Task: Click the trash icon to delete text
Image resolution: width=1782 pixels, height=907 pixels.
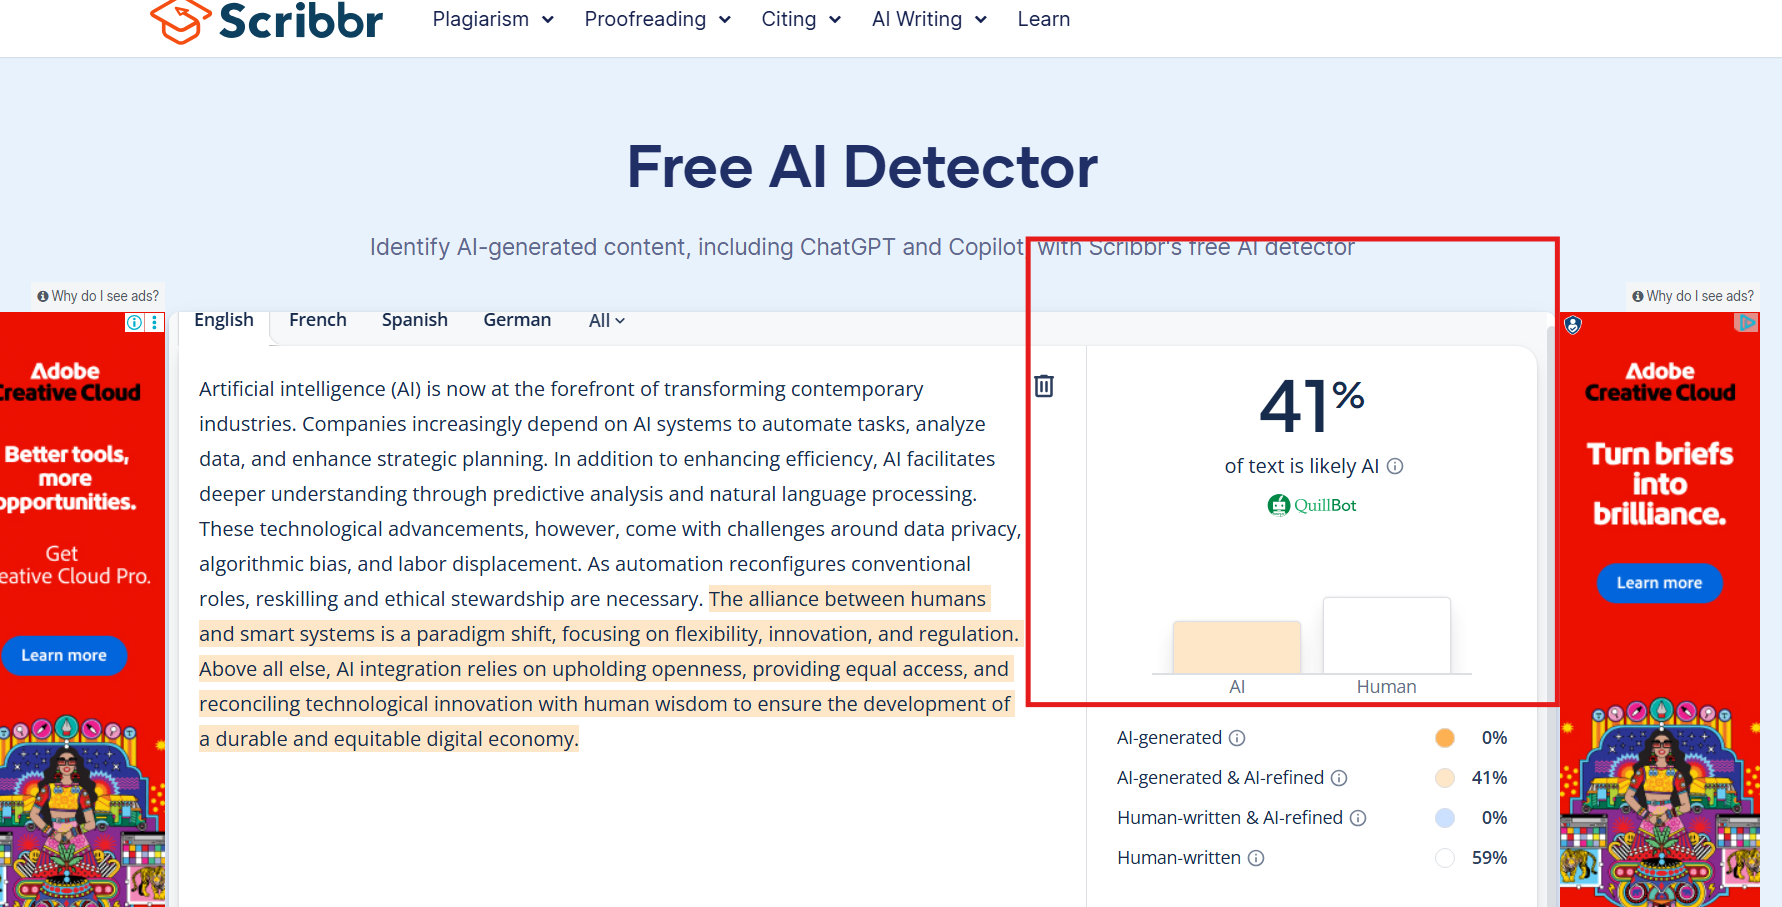Action: click(1044, 386)
